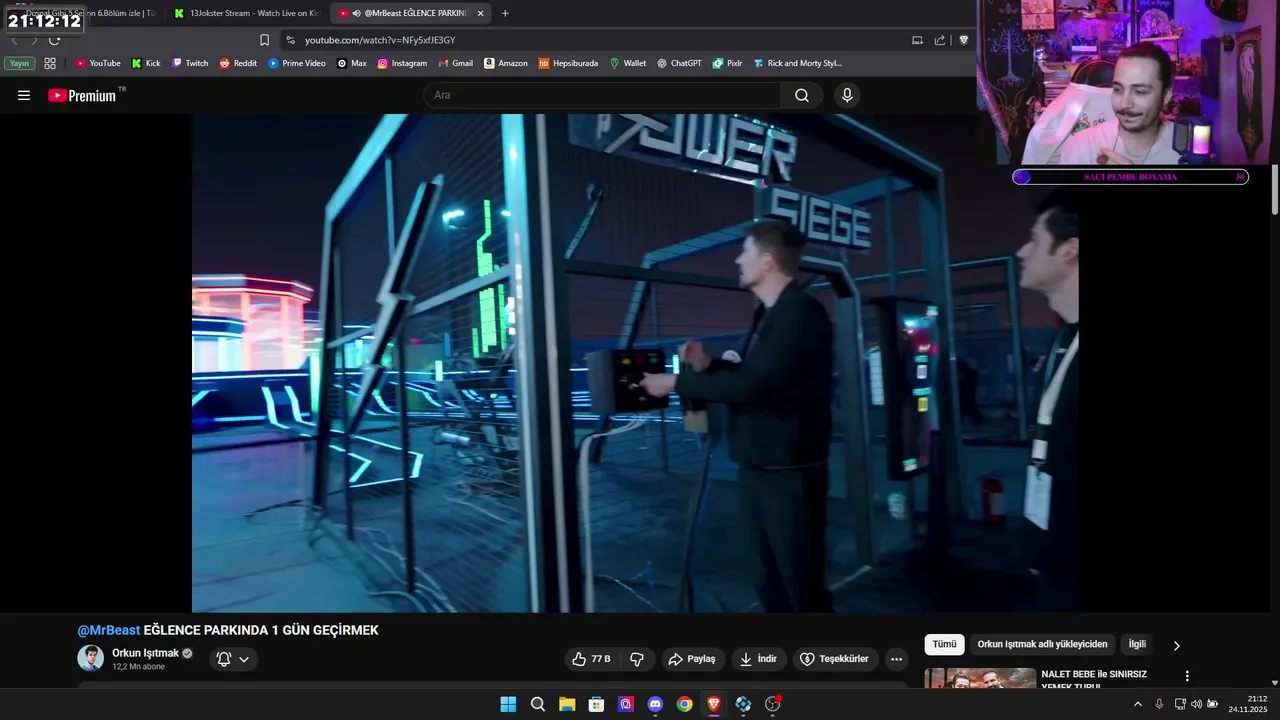The image size is (1280, 720).
Task: Bookmark this page with the bookmark icon
Action: click(264, 40)
